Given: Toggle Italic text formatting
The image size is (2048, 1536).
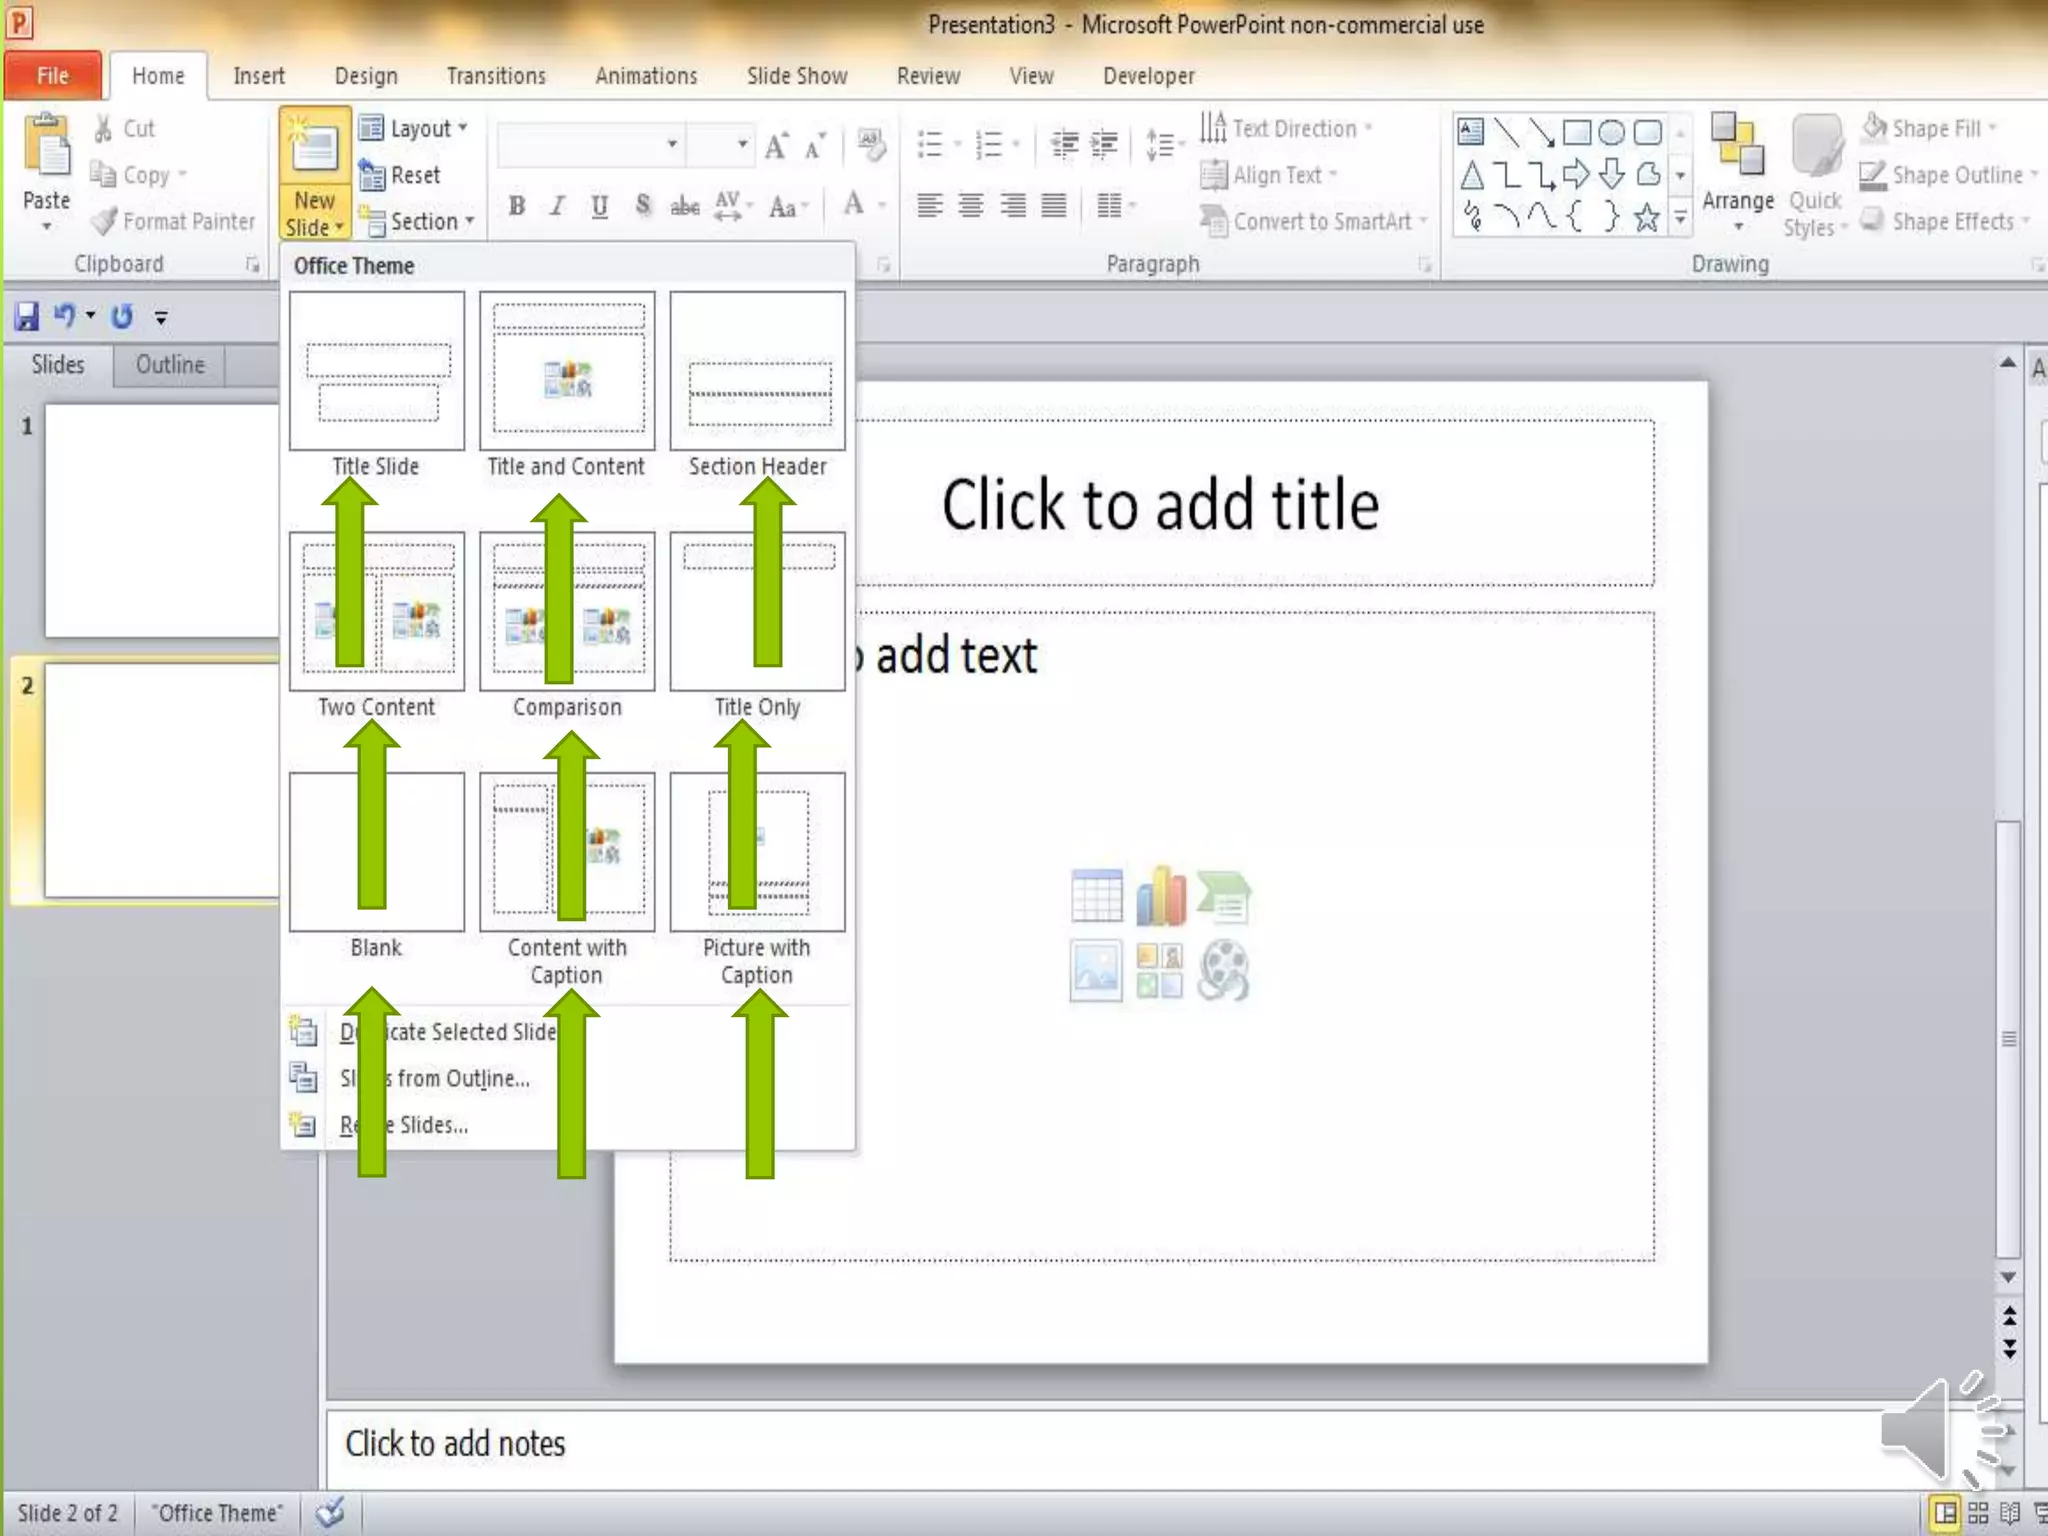Looking at the screenshot, I should pos(557,207).
